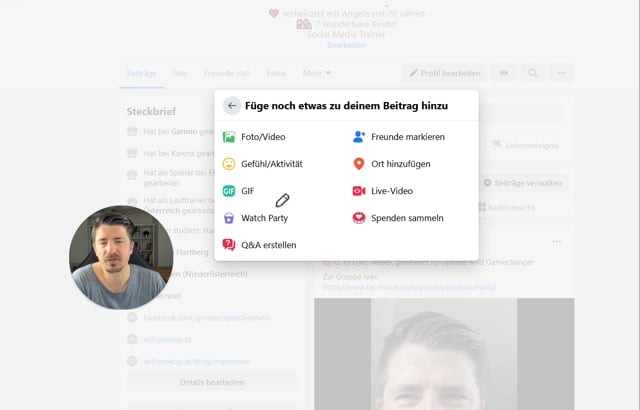Click the Ort hinzufügen location pin icon
This screenshot has height=410, width=640.
coord(359,164)
